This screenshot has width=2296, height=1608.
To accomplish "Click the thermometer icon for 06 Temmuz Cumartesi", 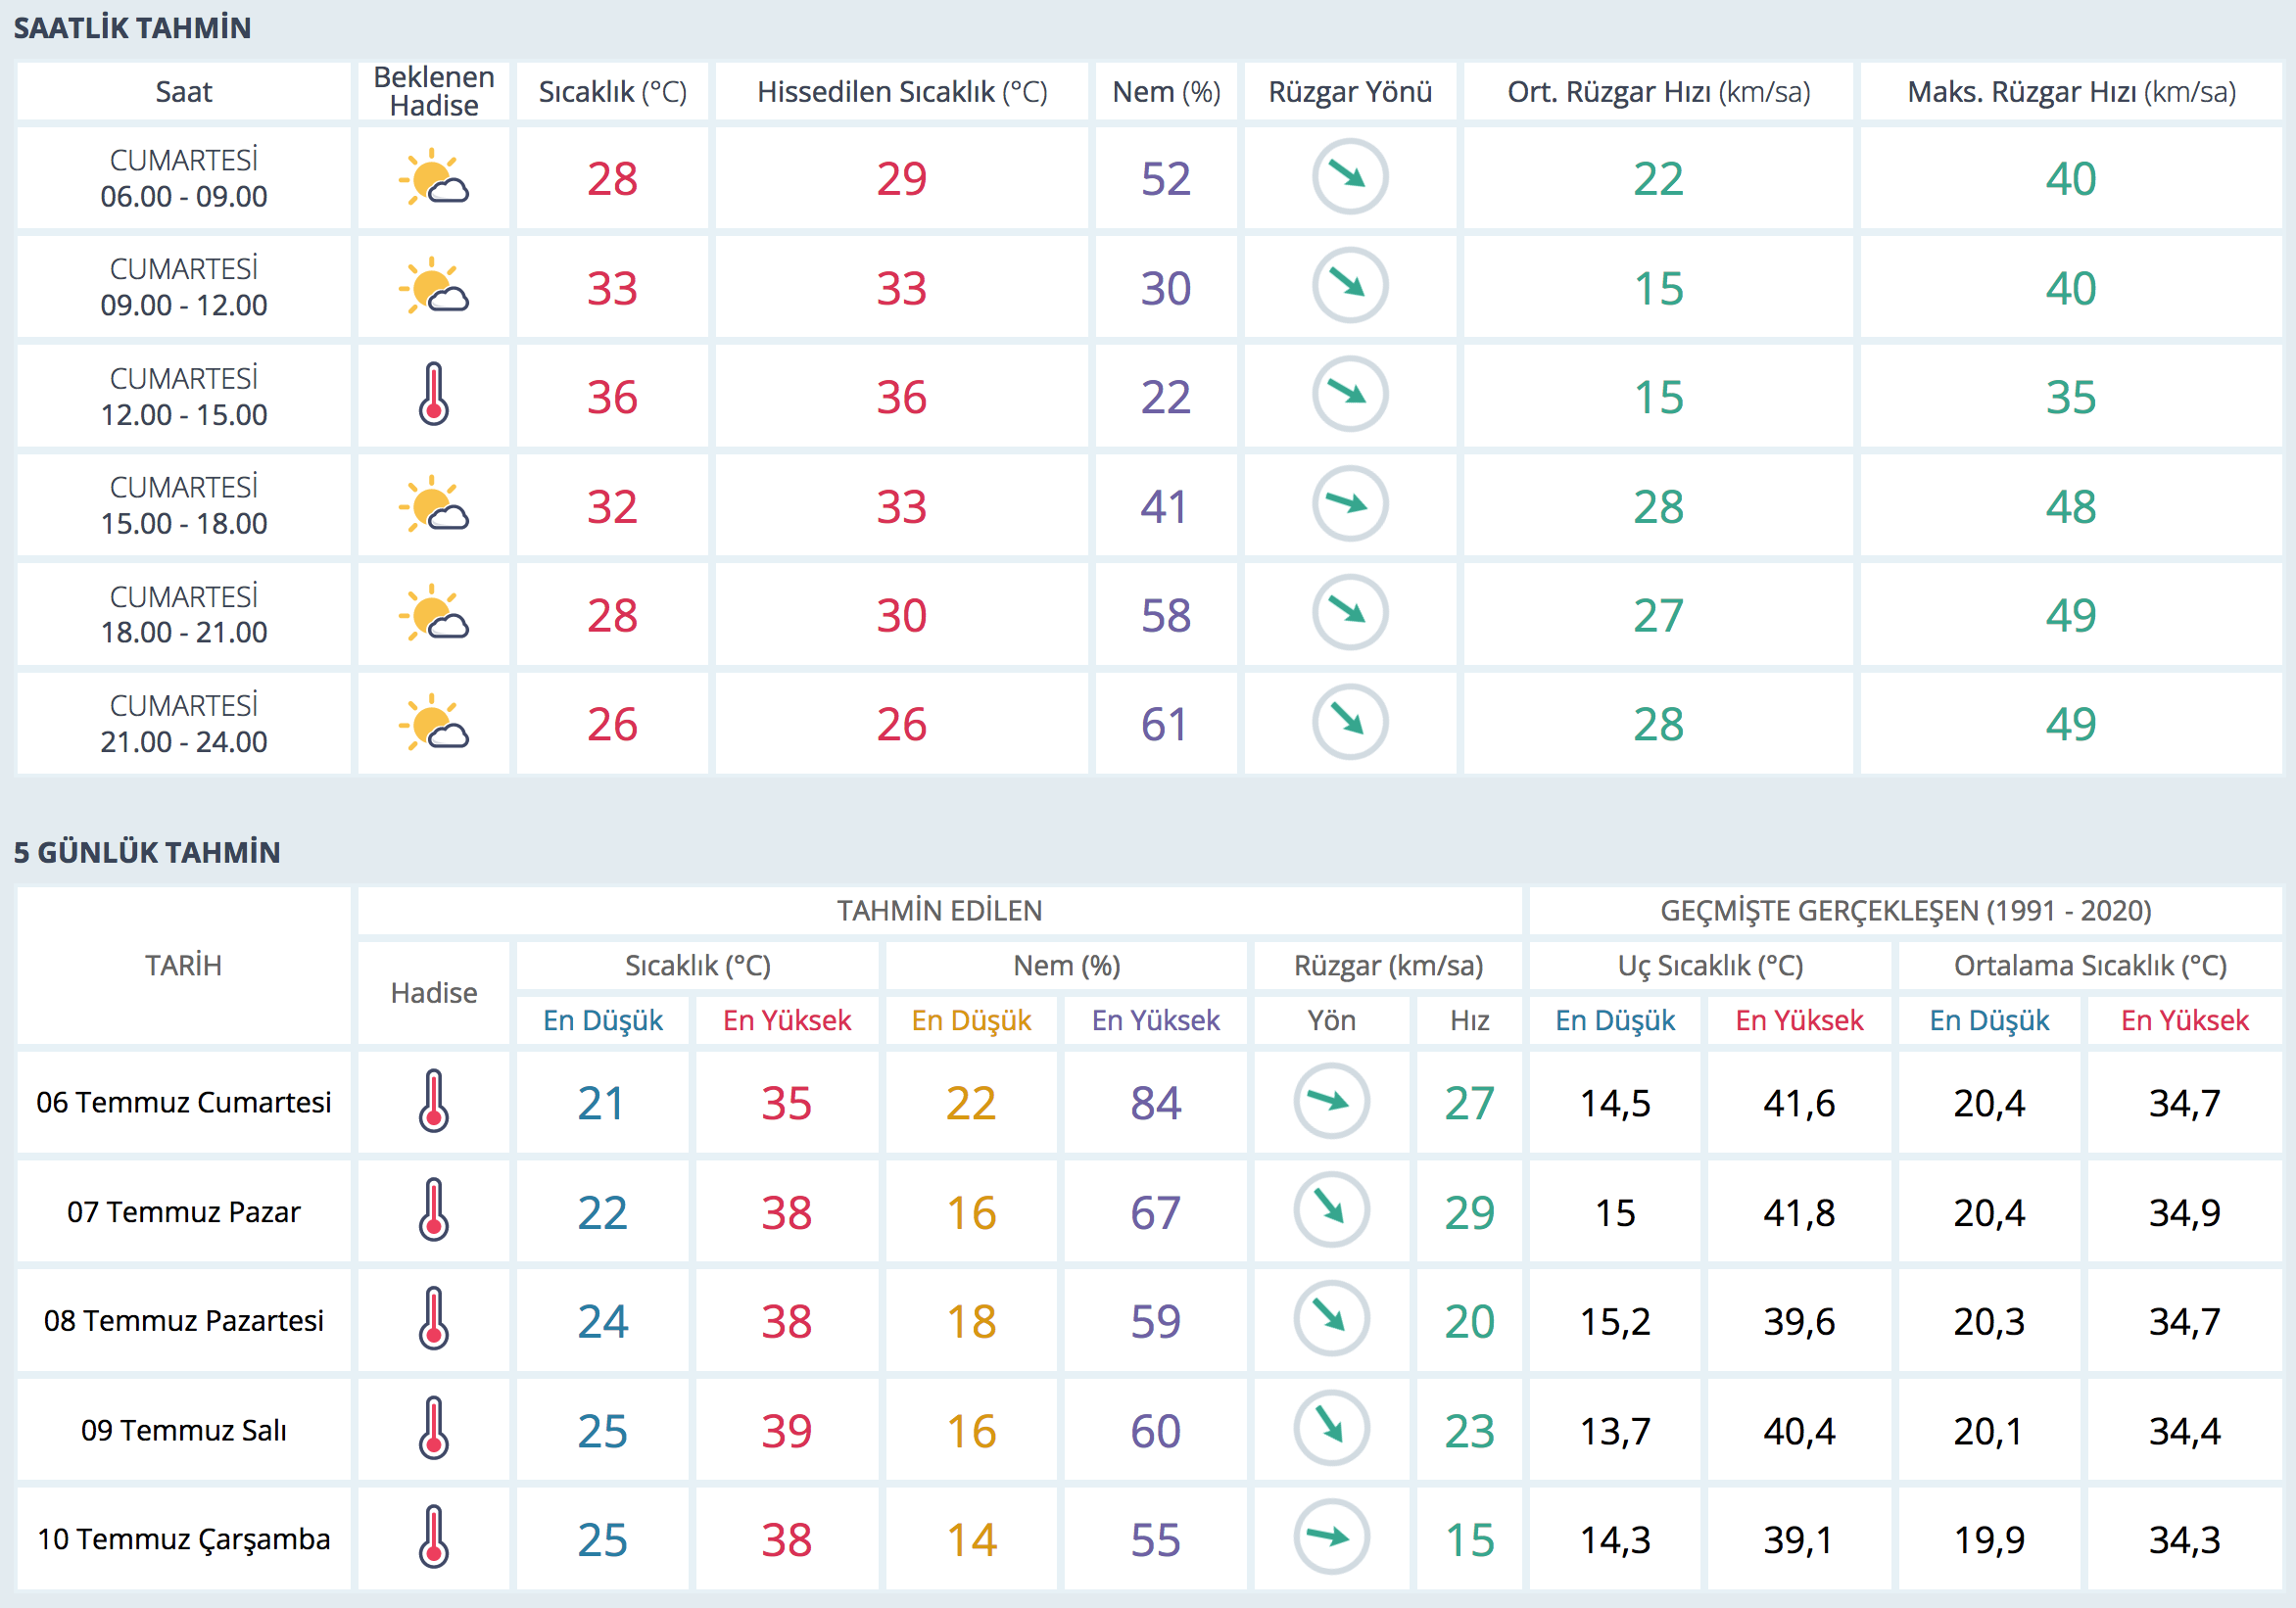I will coord(433,1101).
